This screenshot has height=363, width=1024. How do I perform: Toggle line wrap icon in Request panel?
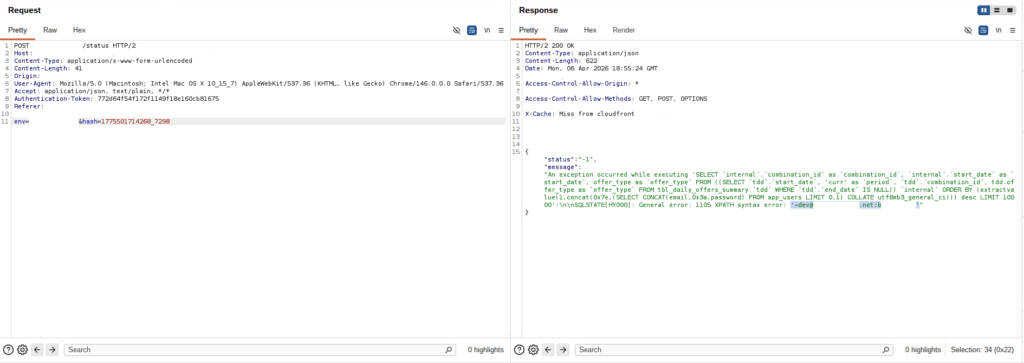coord(472,30)
